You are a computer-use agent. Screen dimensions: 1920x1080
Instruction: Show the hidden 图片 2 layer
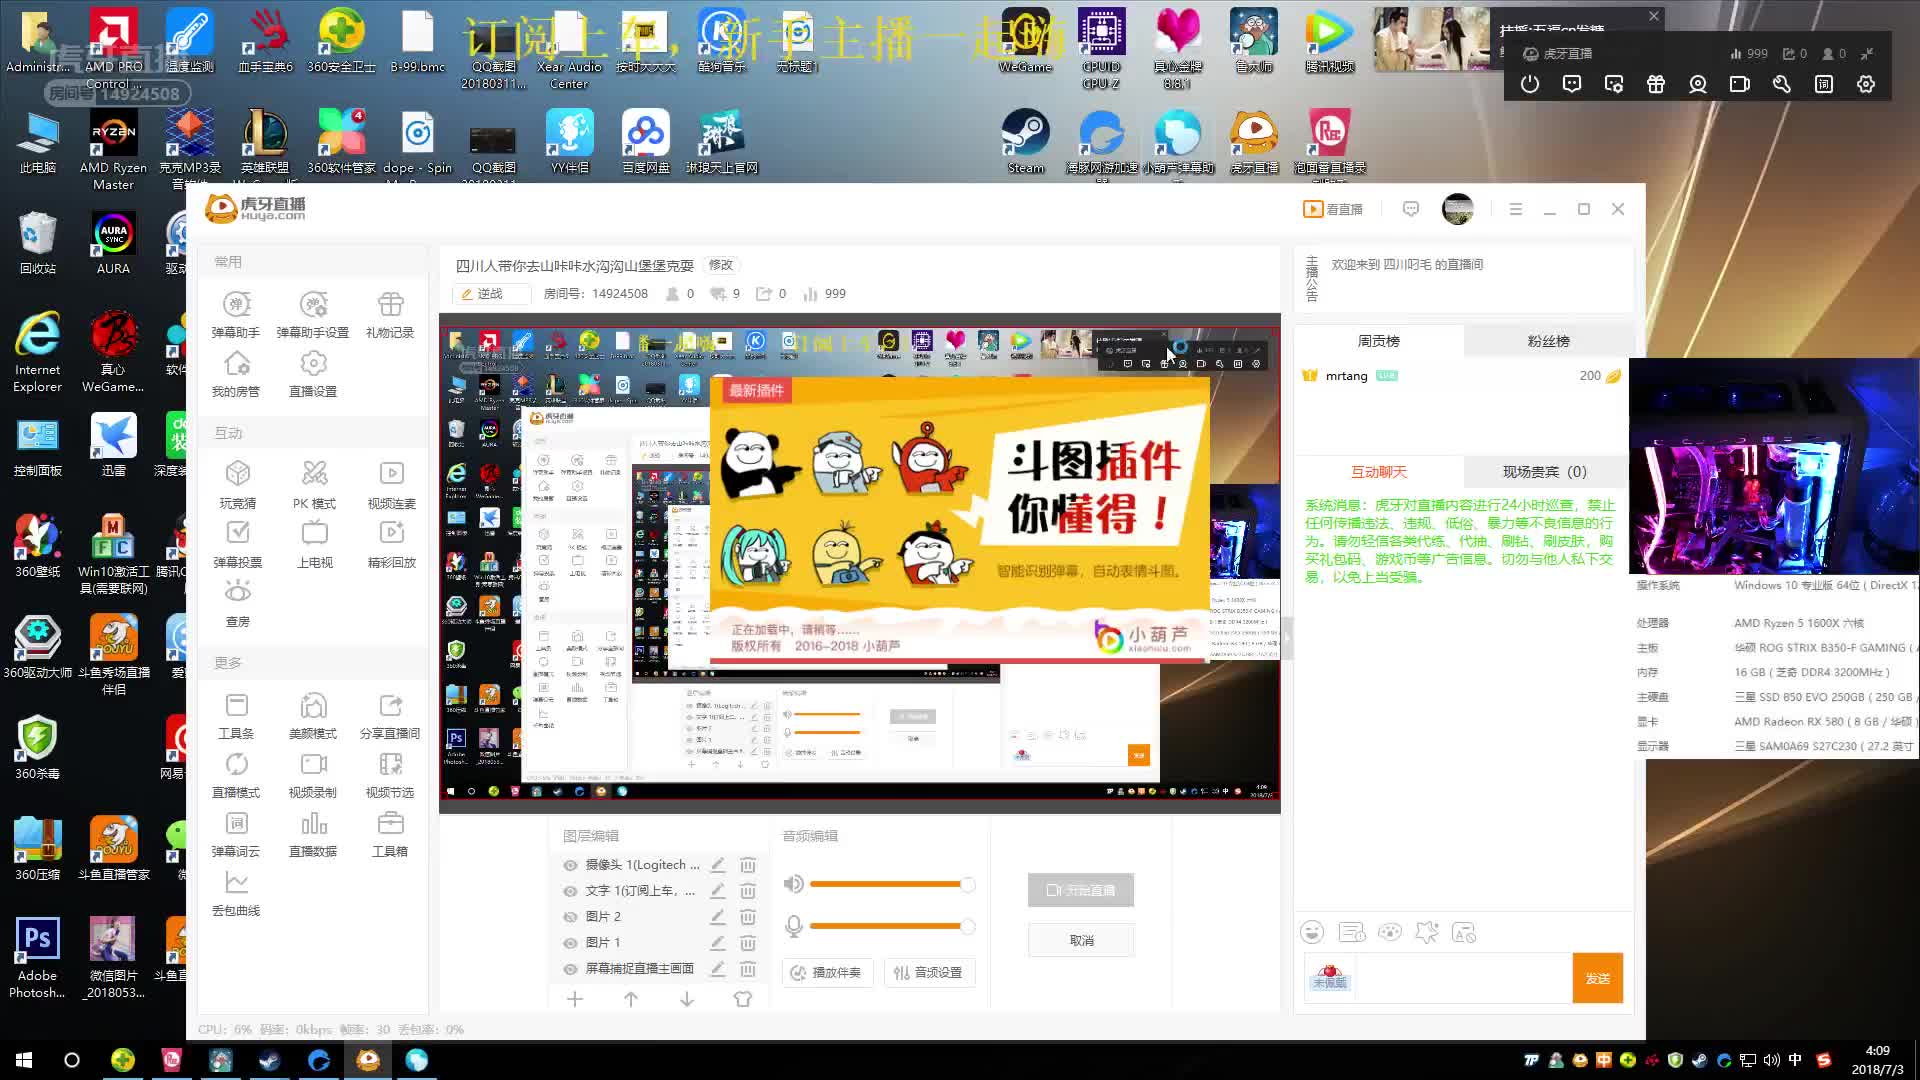coord(570,917)
